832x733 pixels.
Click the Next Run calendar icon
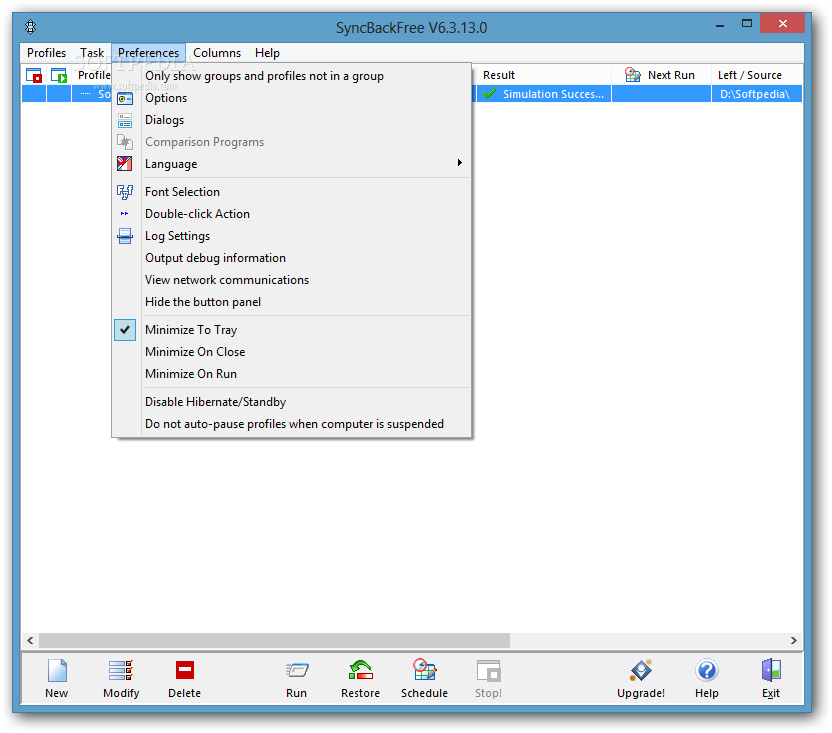(x=632, y=75)
